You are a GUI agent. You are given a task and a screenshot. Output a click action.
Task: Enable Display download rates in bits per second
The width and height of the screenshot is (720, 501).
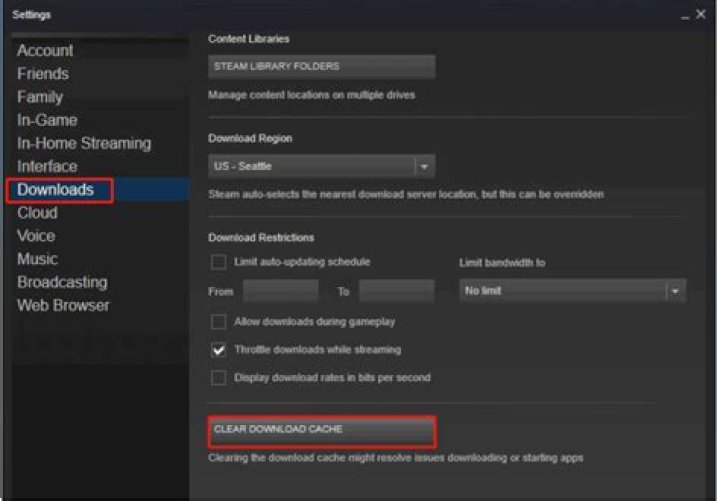[219, 378]
